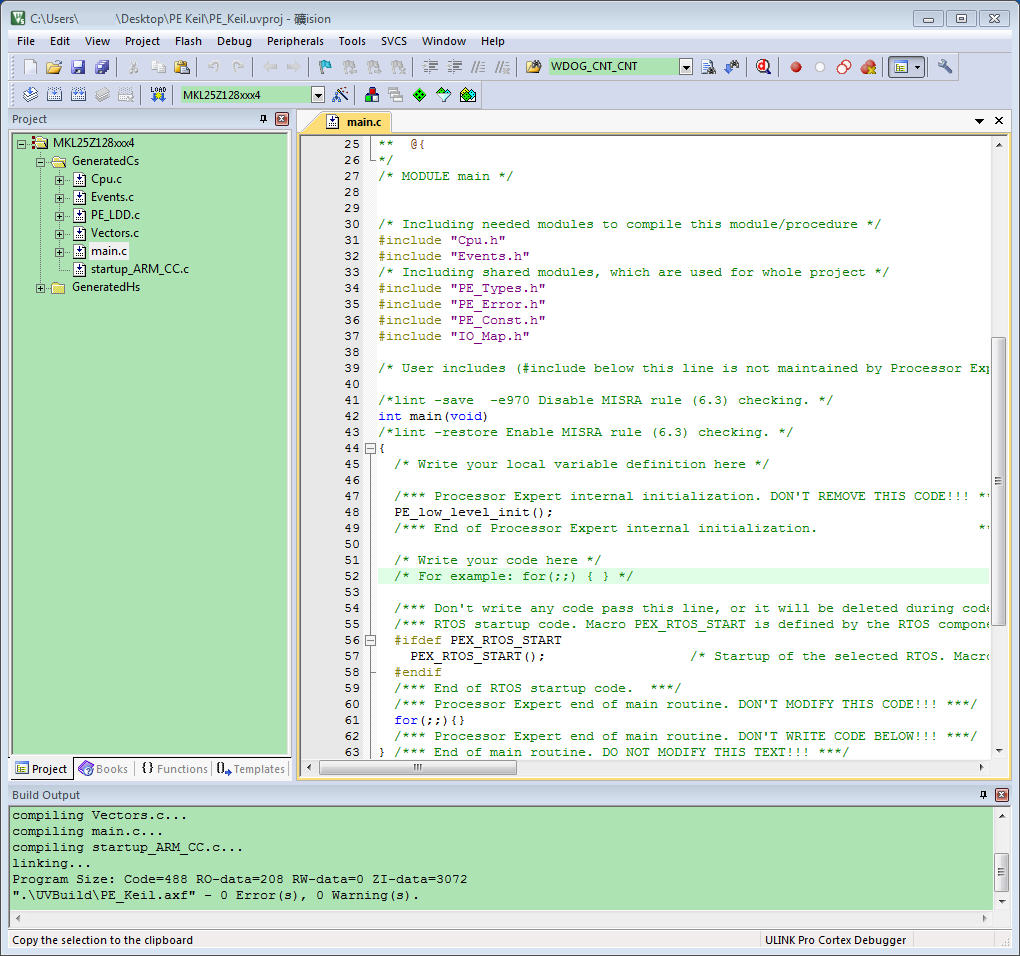Switch to the Books tab
Screen dimensions: 1020x956
point(104,769)
